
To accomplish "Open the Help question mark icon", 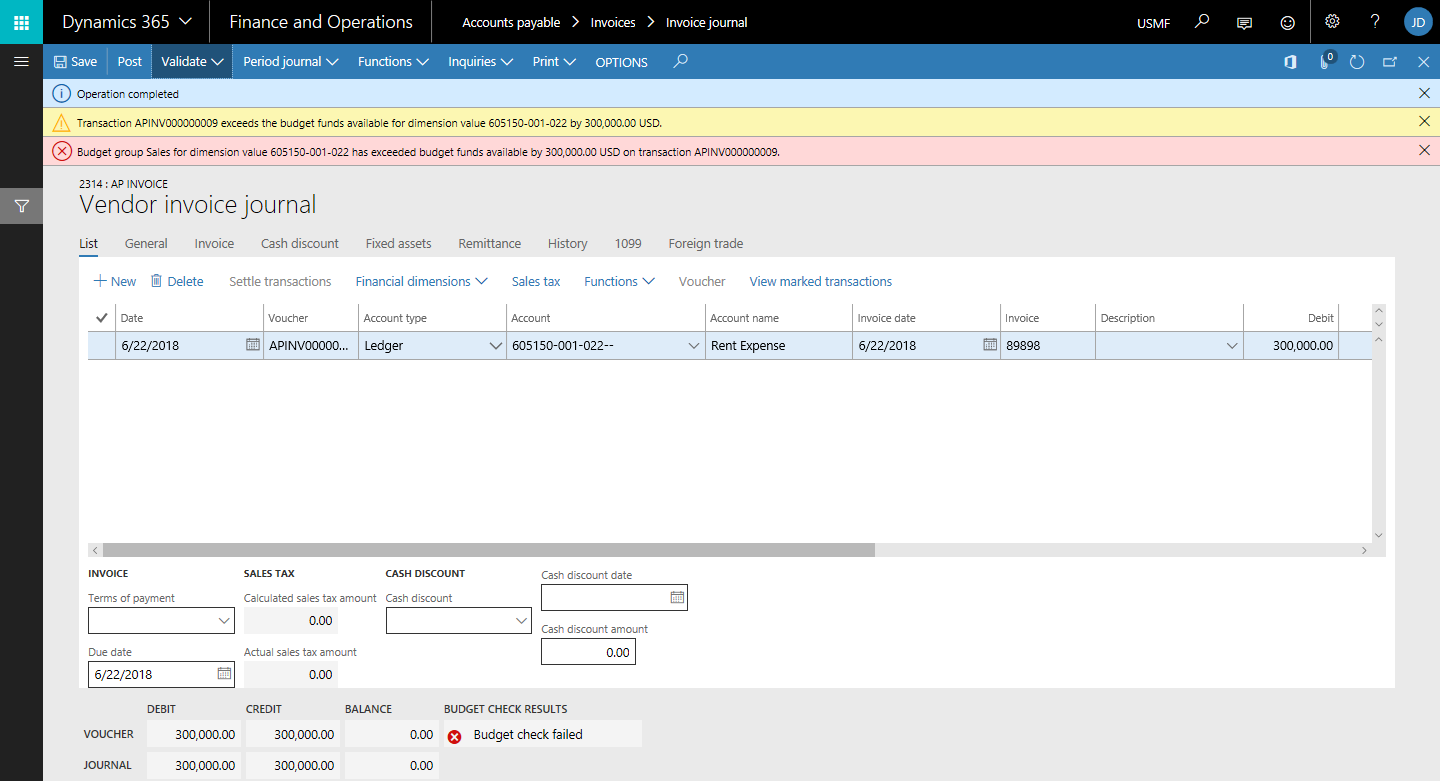I will click(1375, 22).
